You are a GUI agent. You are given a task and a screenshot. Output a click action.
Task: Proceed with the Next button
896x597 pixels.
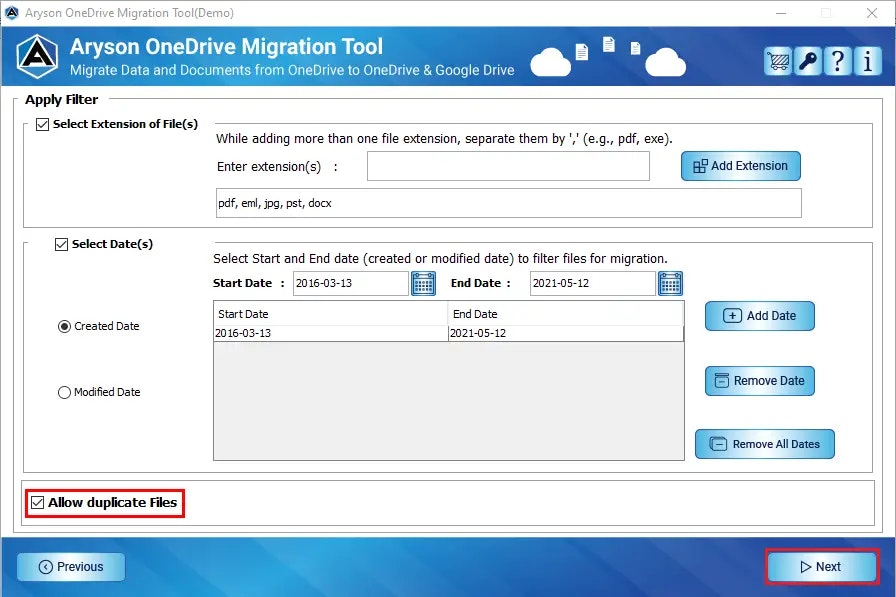pos(821,567)
